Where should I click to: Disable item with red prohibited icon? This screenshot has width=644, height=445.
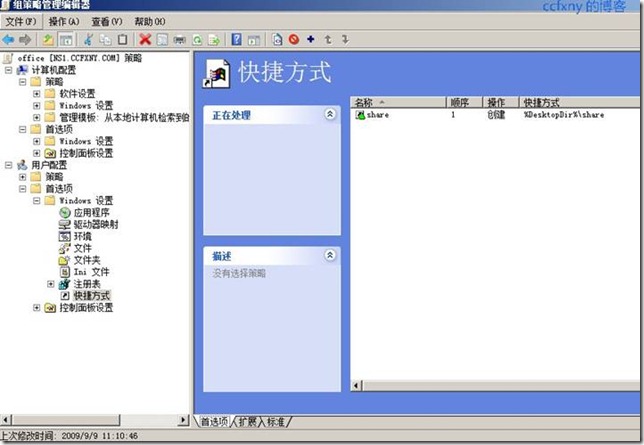(294, 40)
